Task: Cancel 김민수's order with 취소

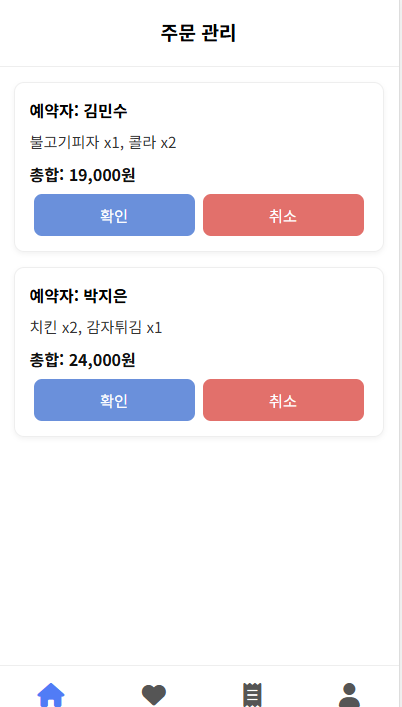Action: (283, 215)
